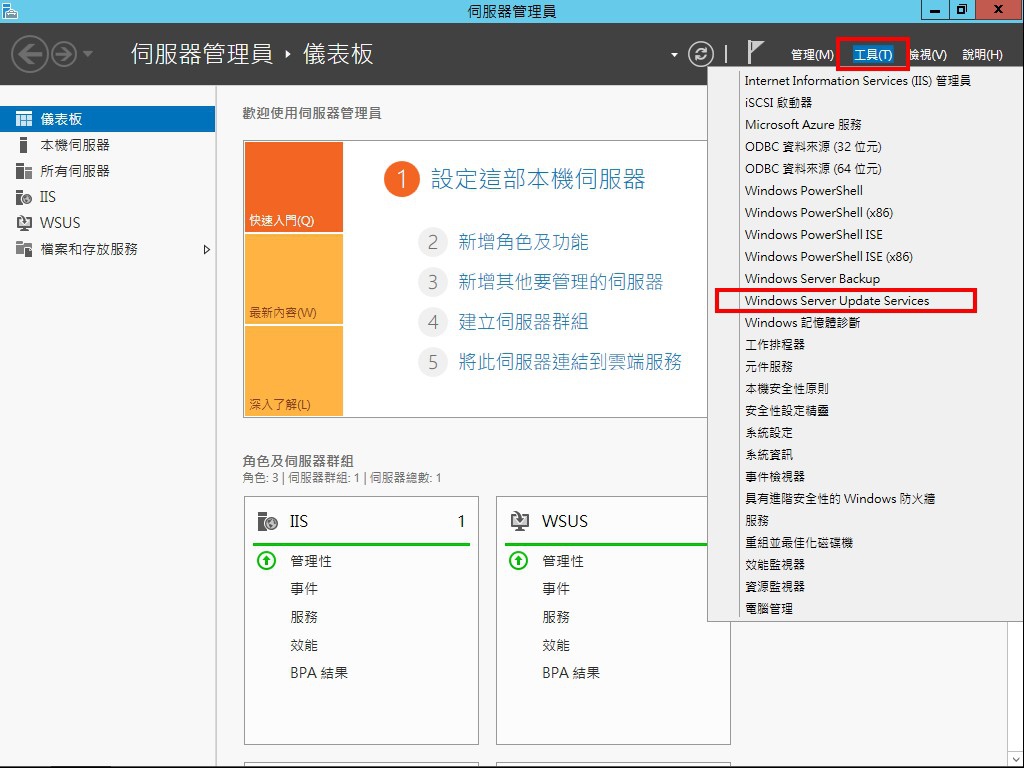Click WSUS tile 管理性 green status icon
Image resolution: width=1024 pixels, height=768 pixels.
click(519, 560)
